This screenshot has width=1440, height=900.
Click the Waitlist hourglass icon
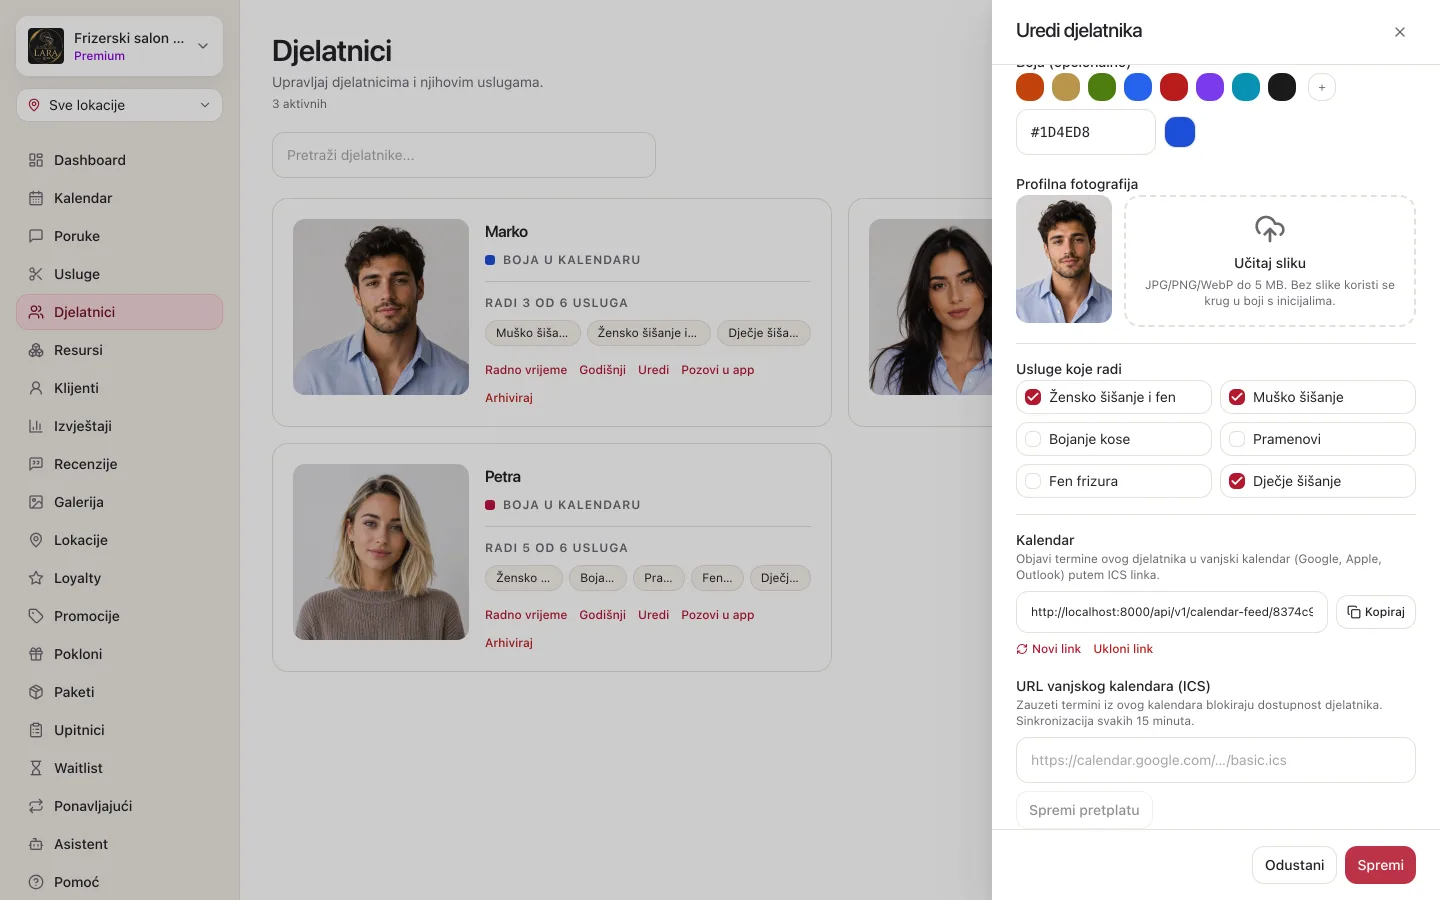click(x=36, y=768)
